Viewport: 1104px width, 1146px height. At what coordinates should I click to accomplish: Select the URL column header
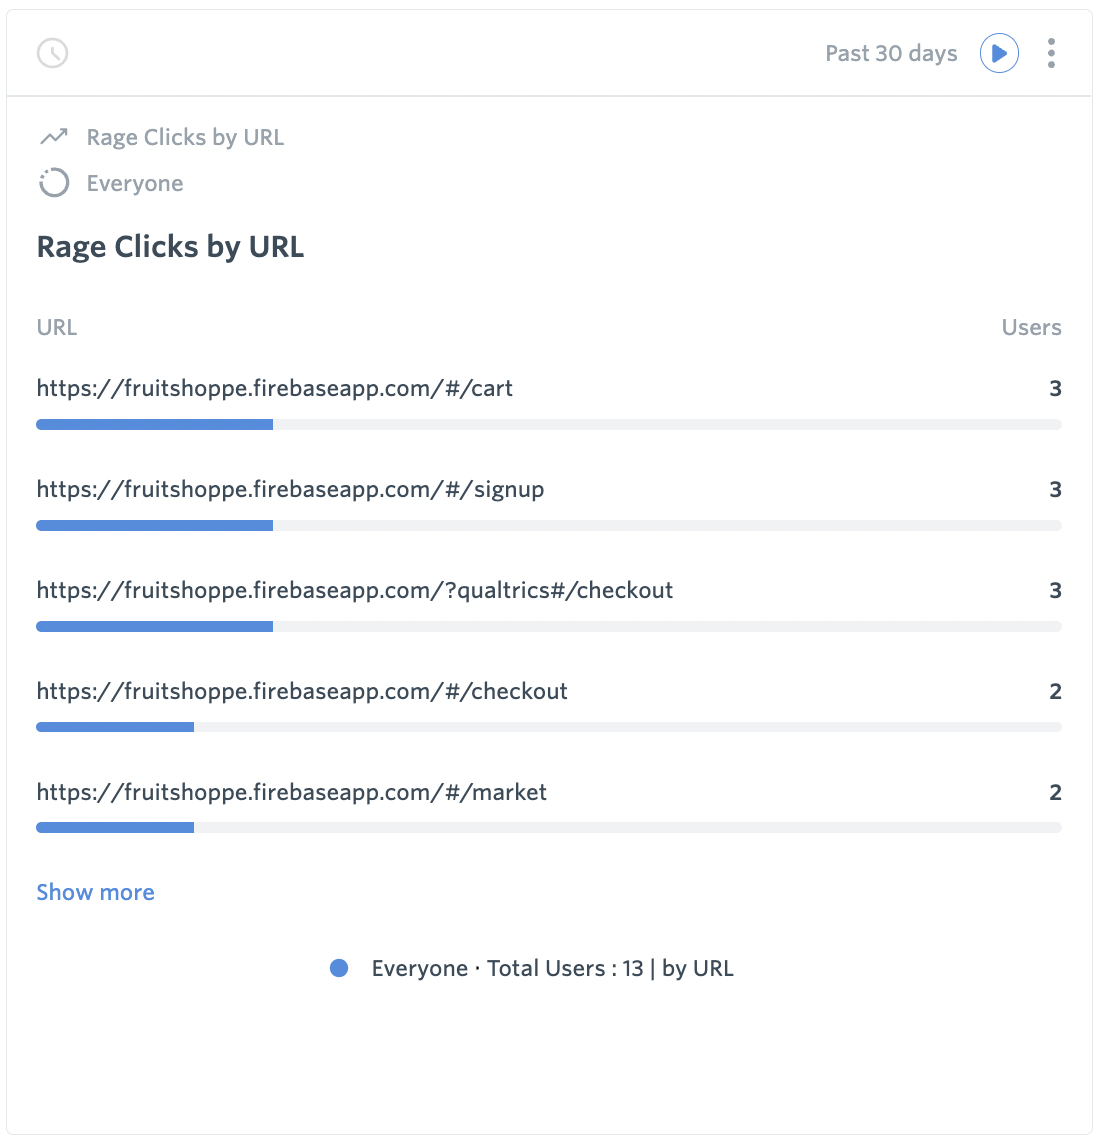tap(56, 327)
